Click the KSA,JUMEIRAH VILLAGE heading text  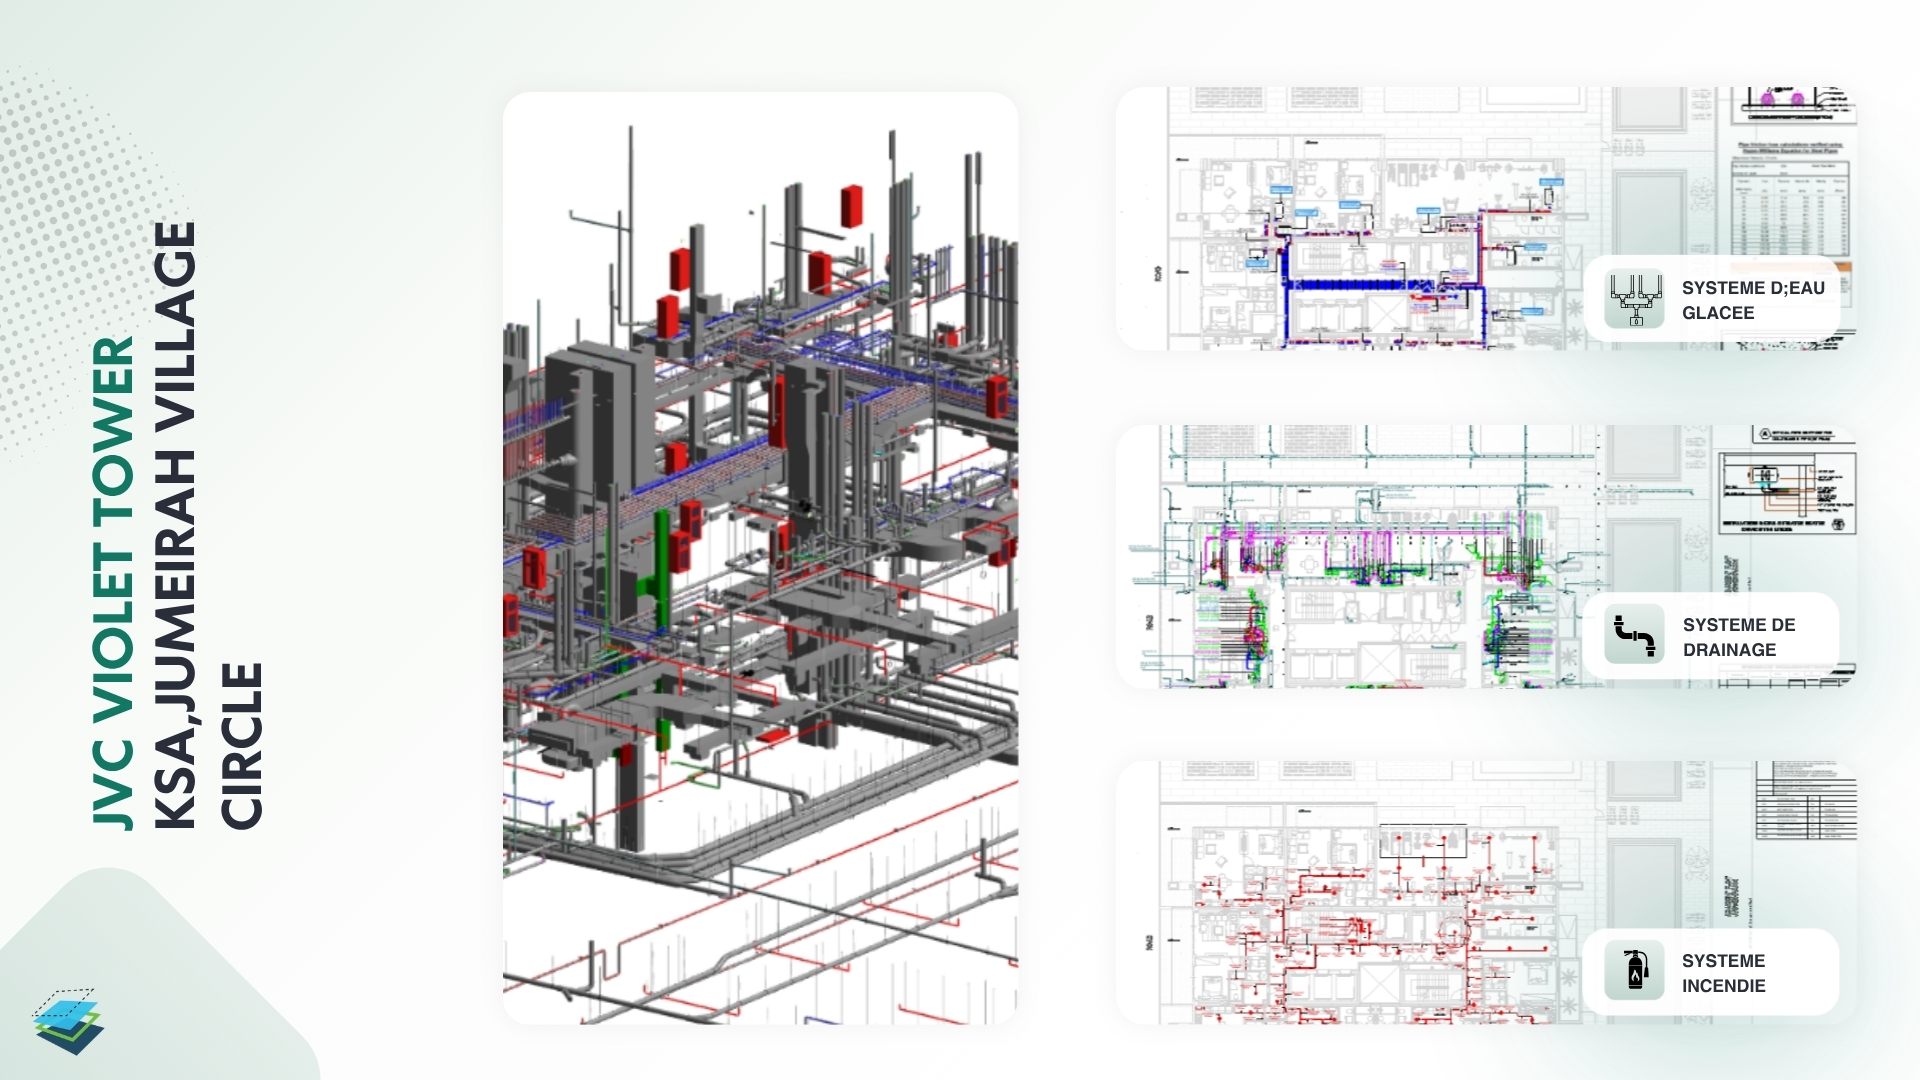(175, 526)
